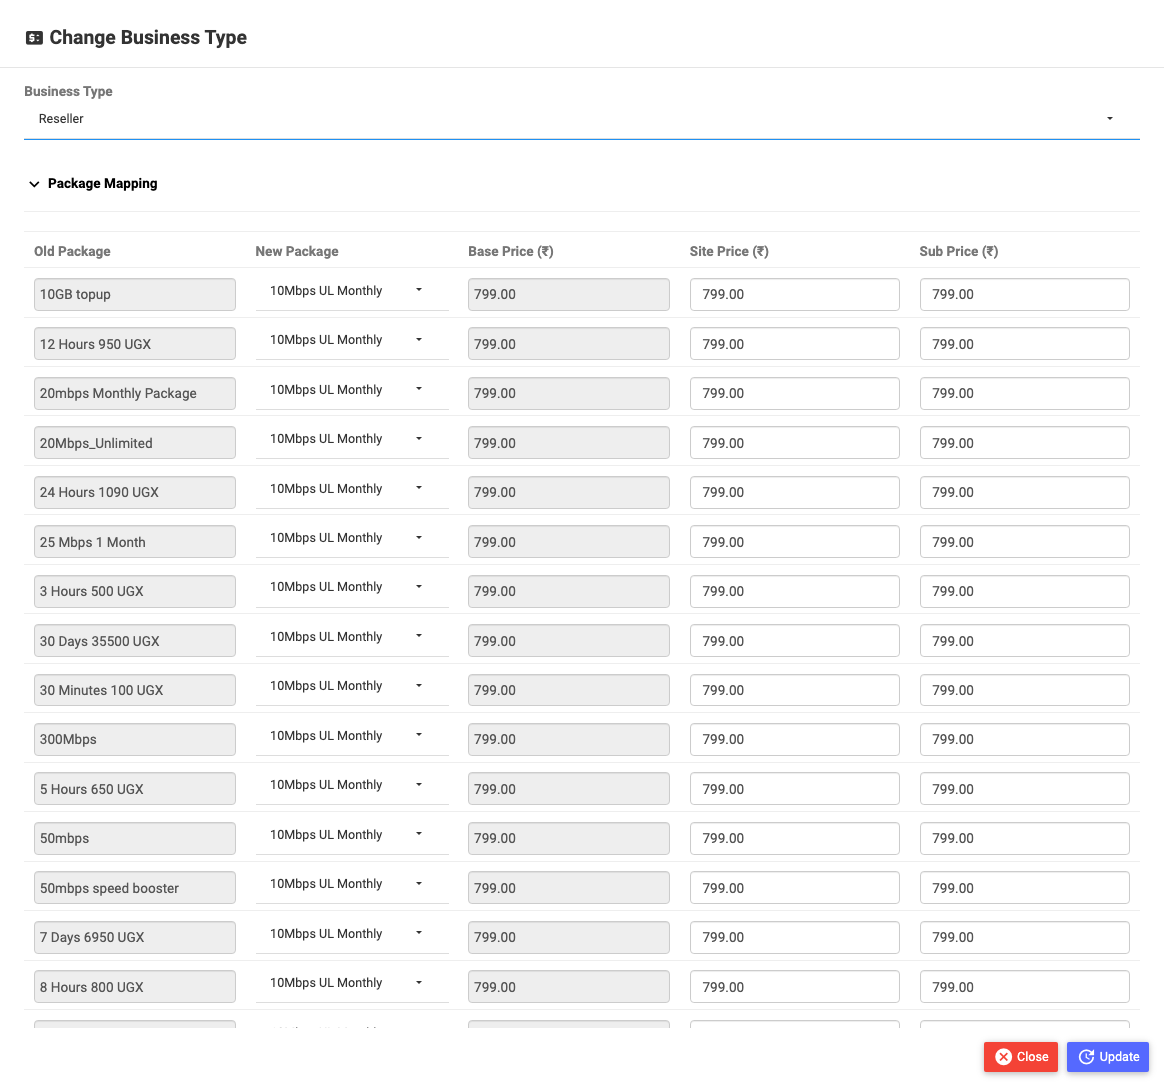1164x1087 pixels.
Task: Click Sub Price field for 300Mbps
Action: coord(1024,740)
